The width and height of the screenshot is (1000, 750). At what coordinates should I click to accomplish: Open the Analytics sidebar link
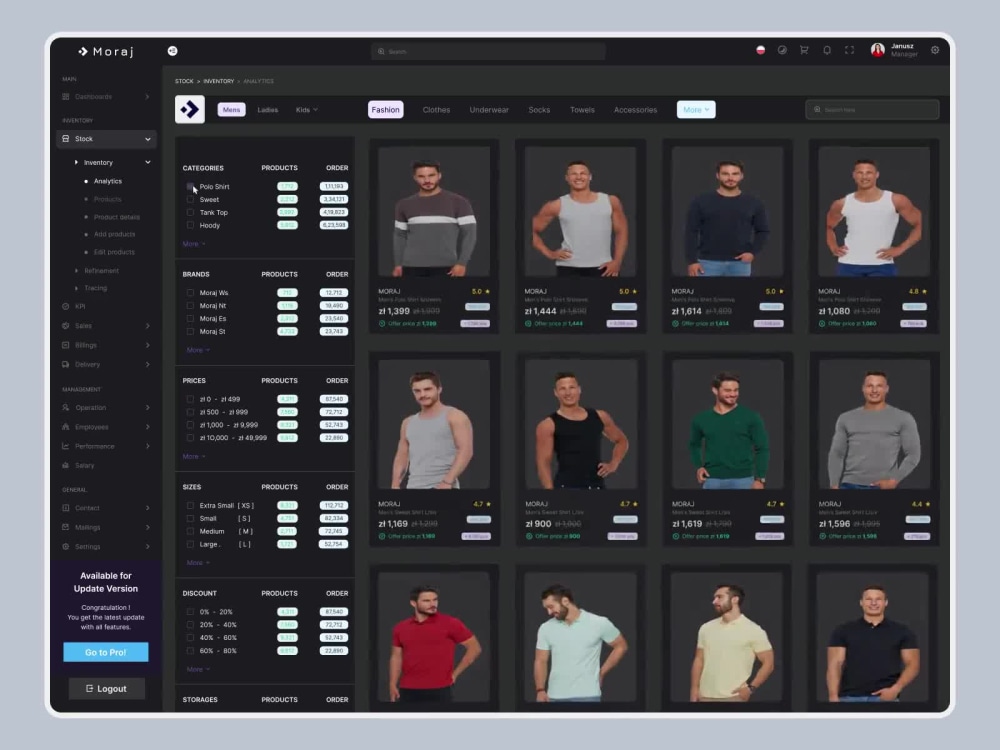tap(108, 181)
